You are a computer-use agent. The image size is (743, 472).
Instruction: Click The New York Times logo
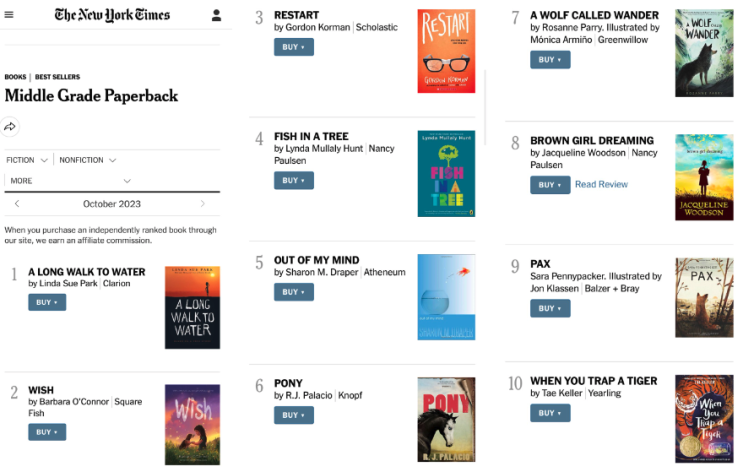(x=112, y=15)
